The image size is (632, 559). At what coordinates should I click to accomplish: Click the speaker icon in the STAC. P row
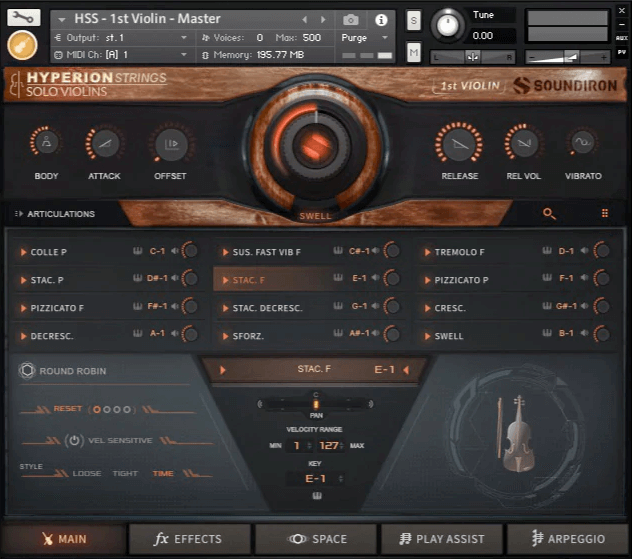click(x=175, y=278)
